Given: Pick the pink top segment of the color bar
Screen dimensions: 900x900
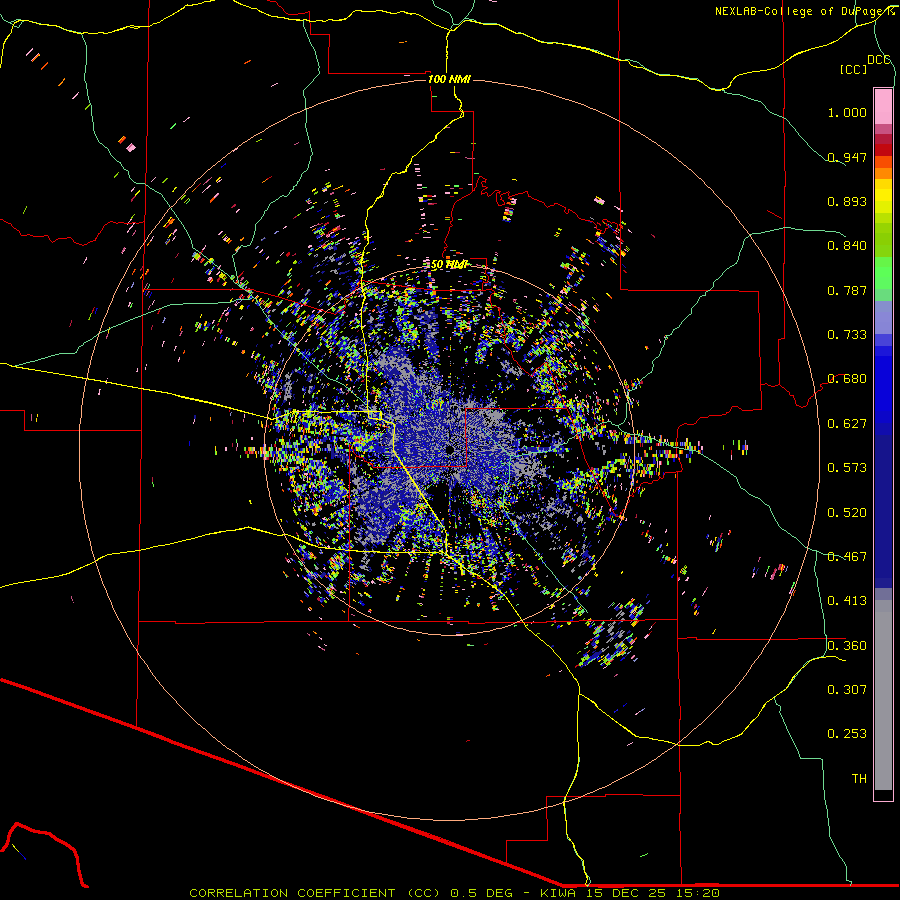Looking at the screenshot, I should tap(883, 106).
